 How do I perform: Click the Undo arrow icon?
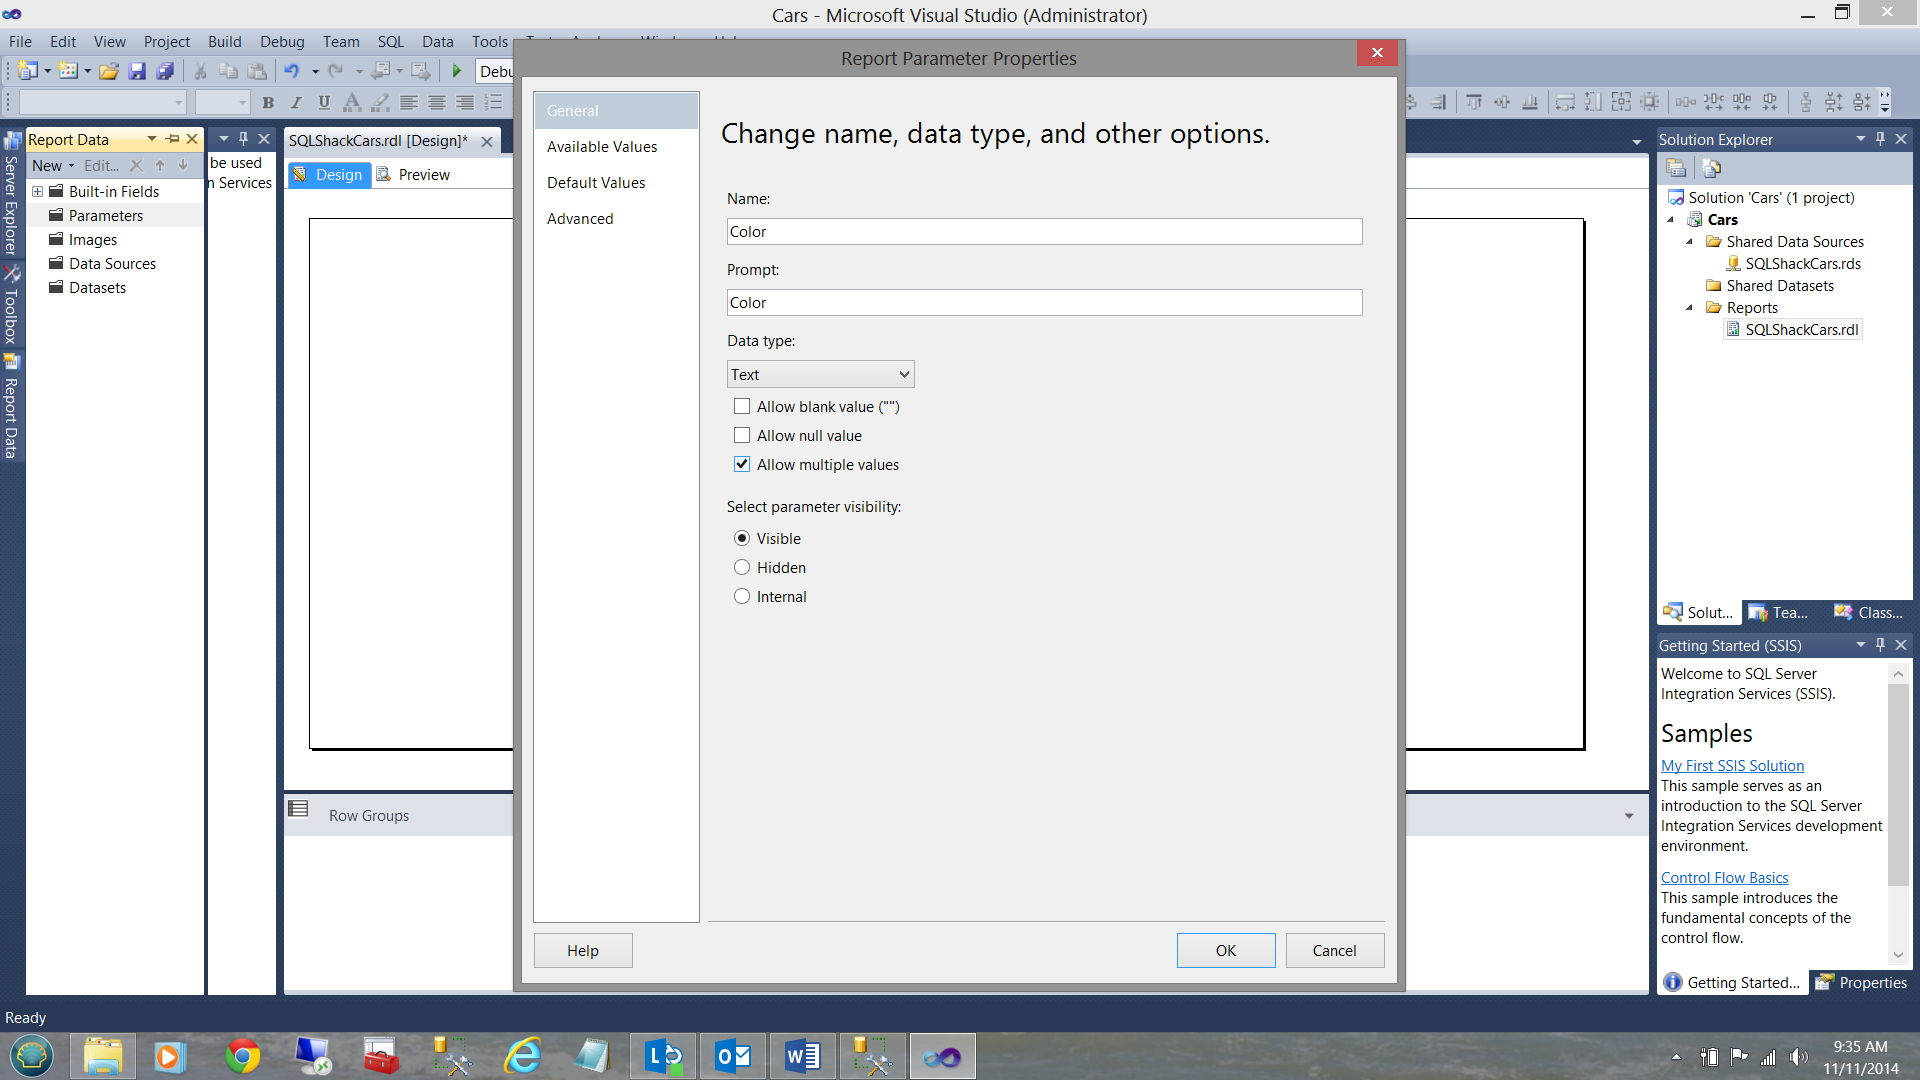tap(291, 71)
